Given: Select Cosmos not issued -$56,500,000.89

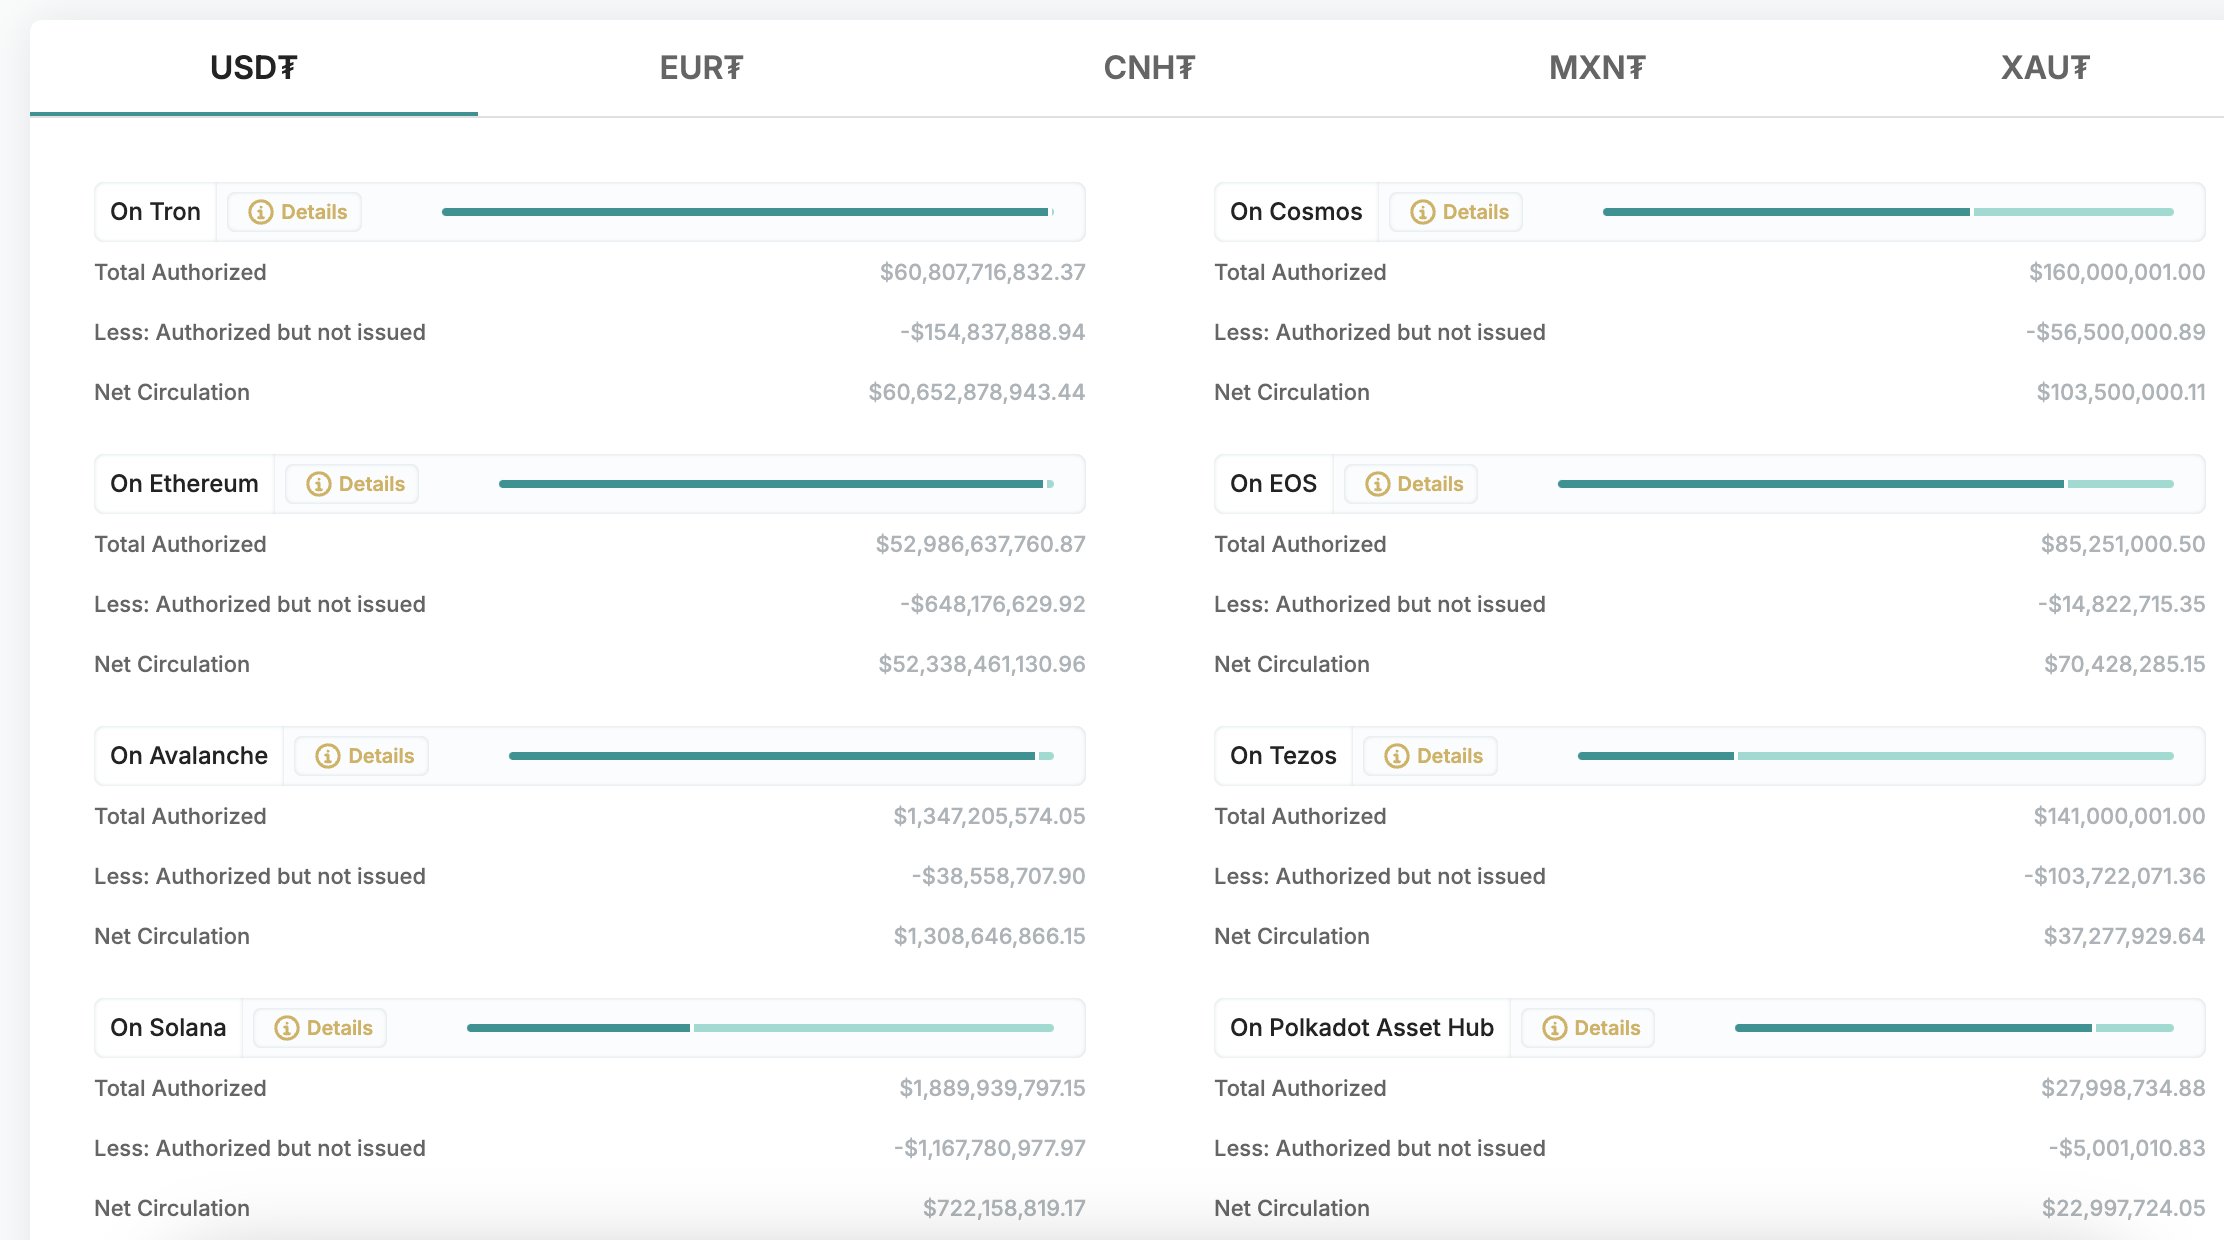Looking at the screenshot, I should click(2115, 332).
